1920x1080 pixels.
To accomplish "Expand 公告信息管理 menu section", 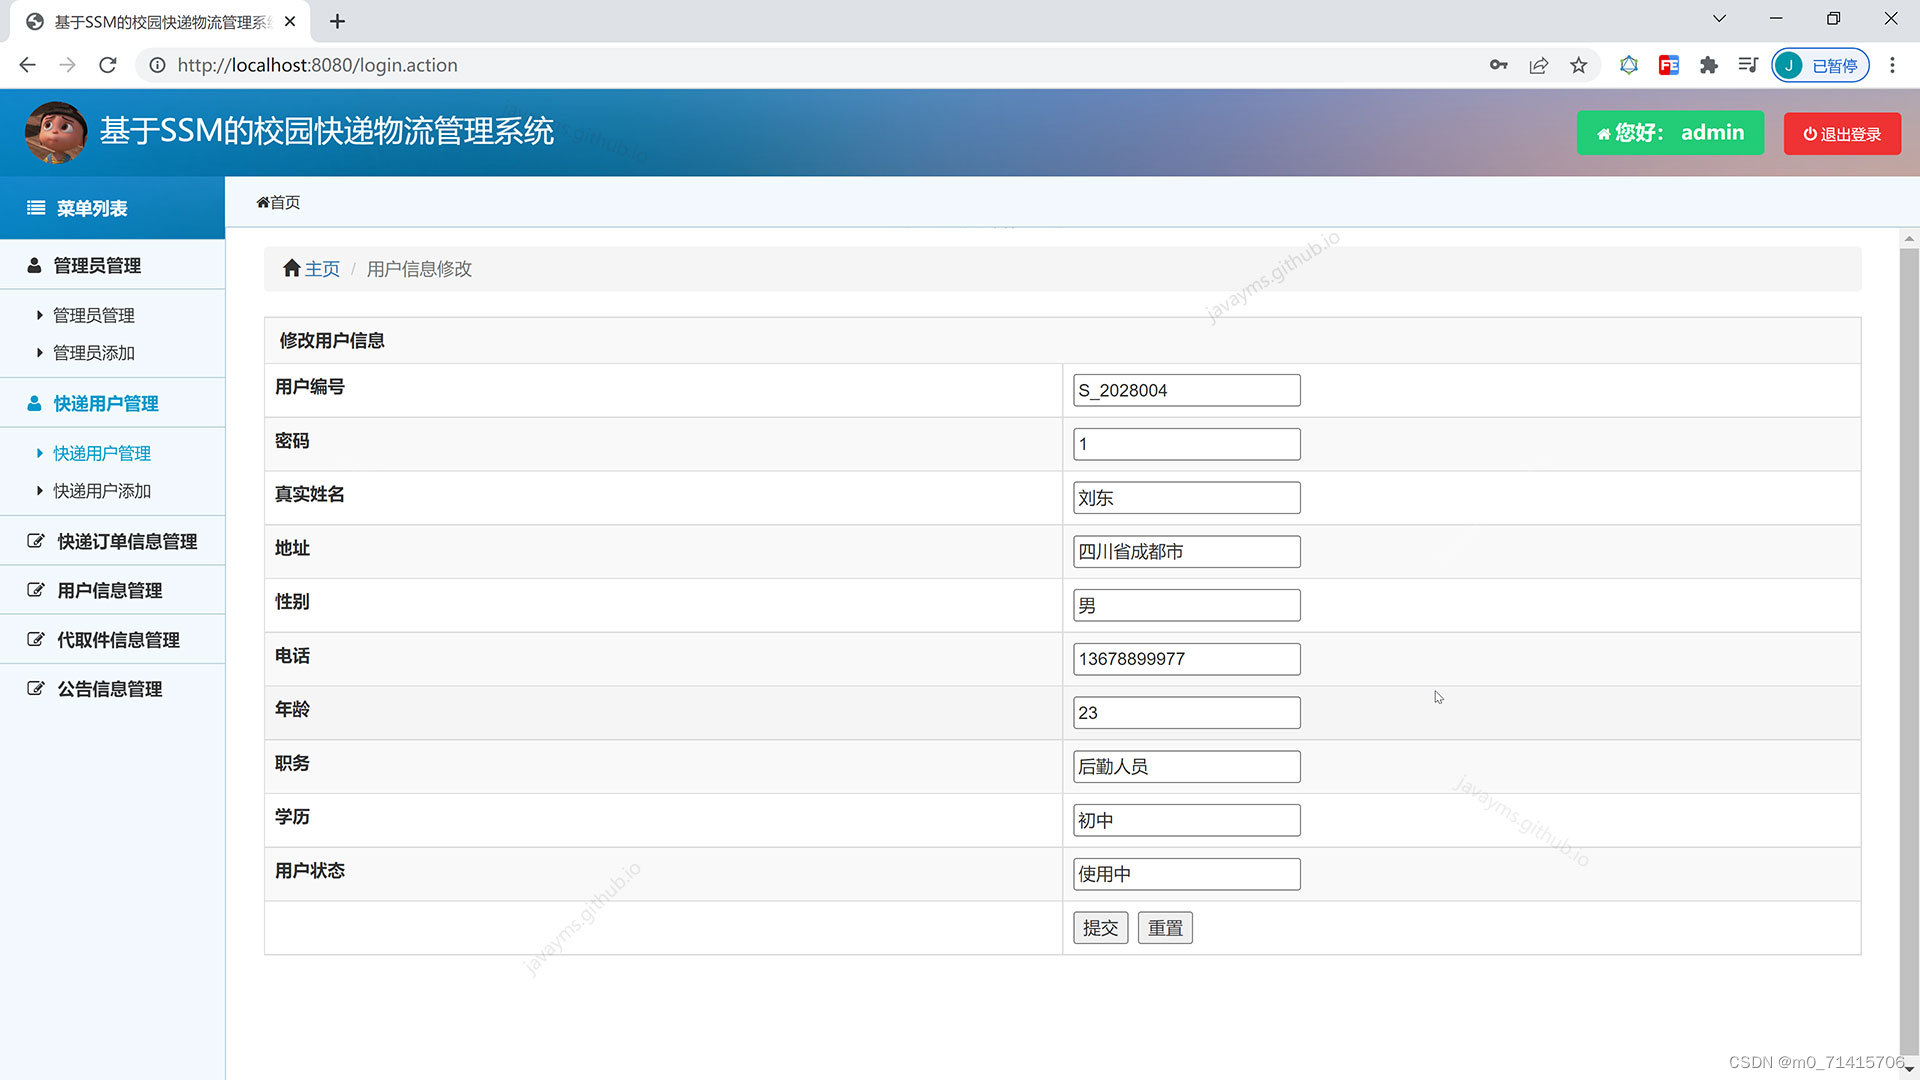I will 109,689.
